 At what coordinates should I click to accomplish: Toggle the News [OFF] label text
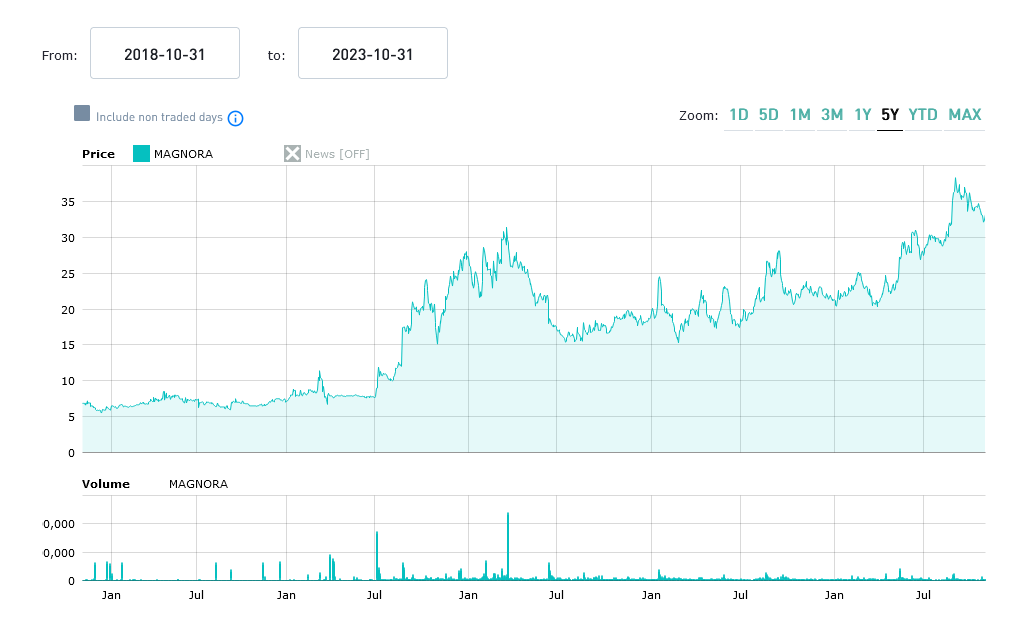pos(337,154)
